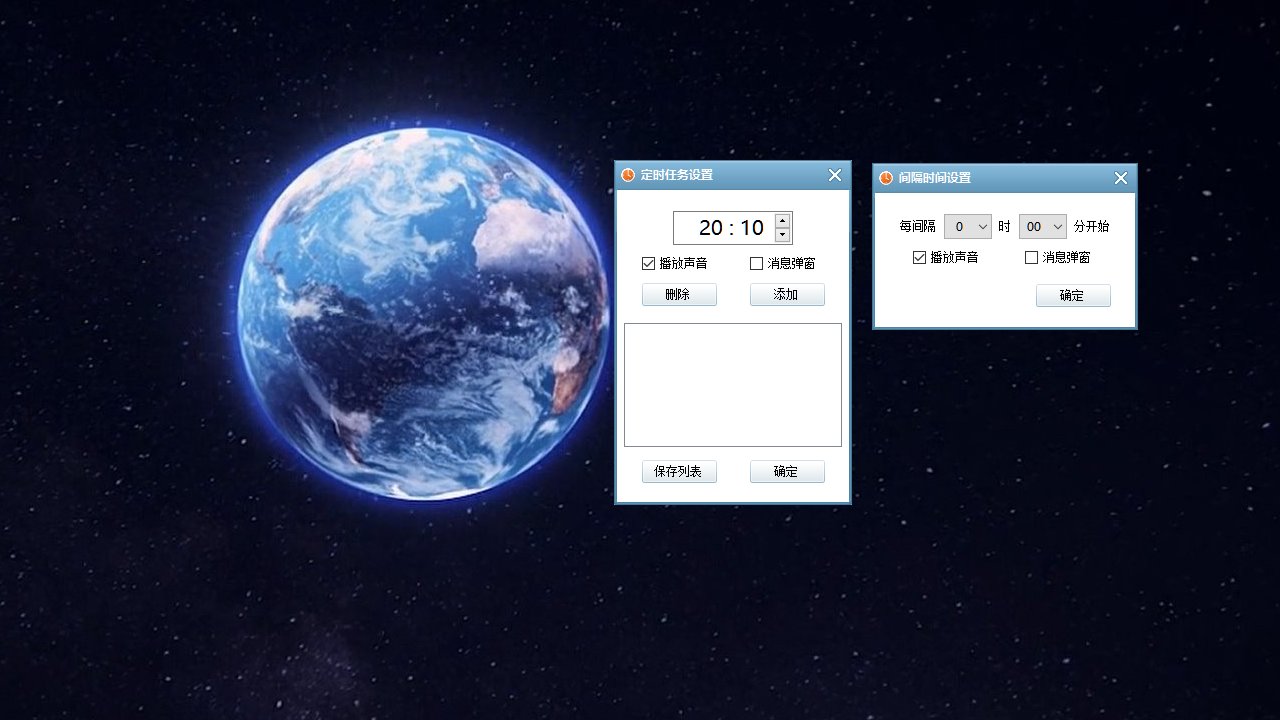The height and width of the screenshot is (720, 1280).
Task: Open the interval hour dropdown showing 0
Action: click(x=967, y=226)
